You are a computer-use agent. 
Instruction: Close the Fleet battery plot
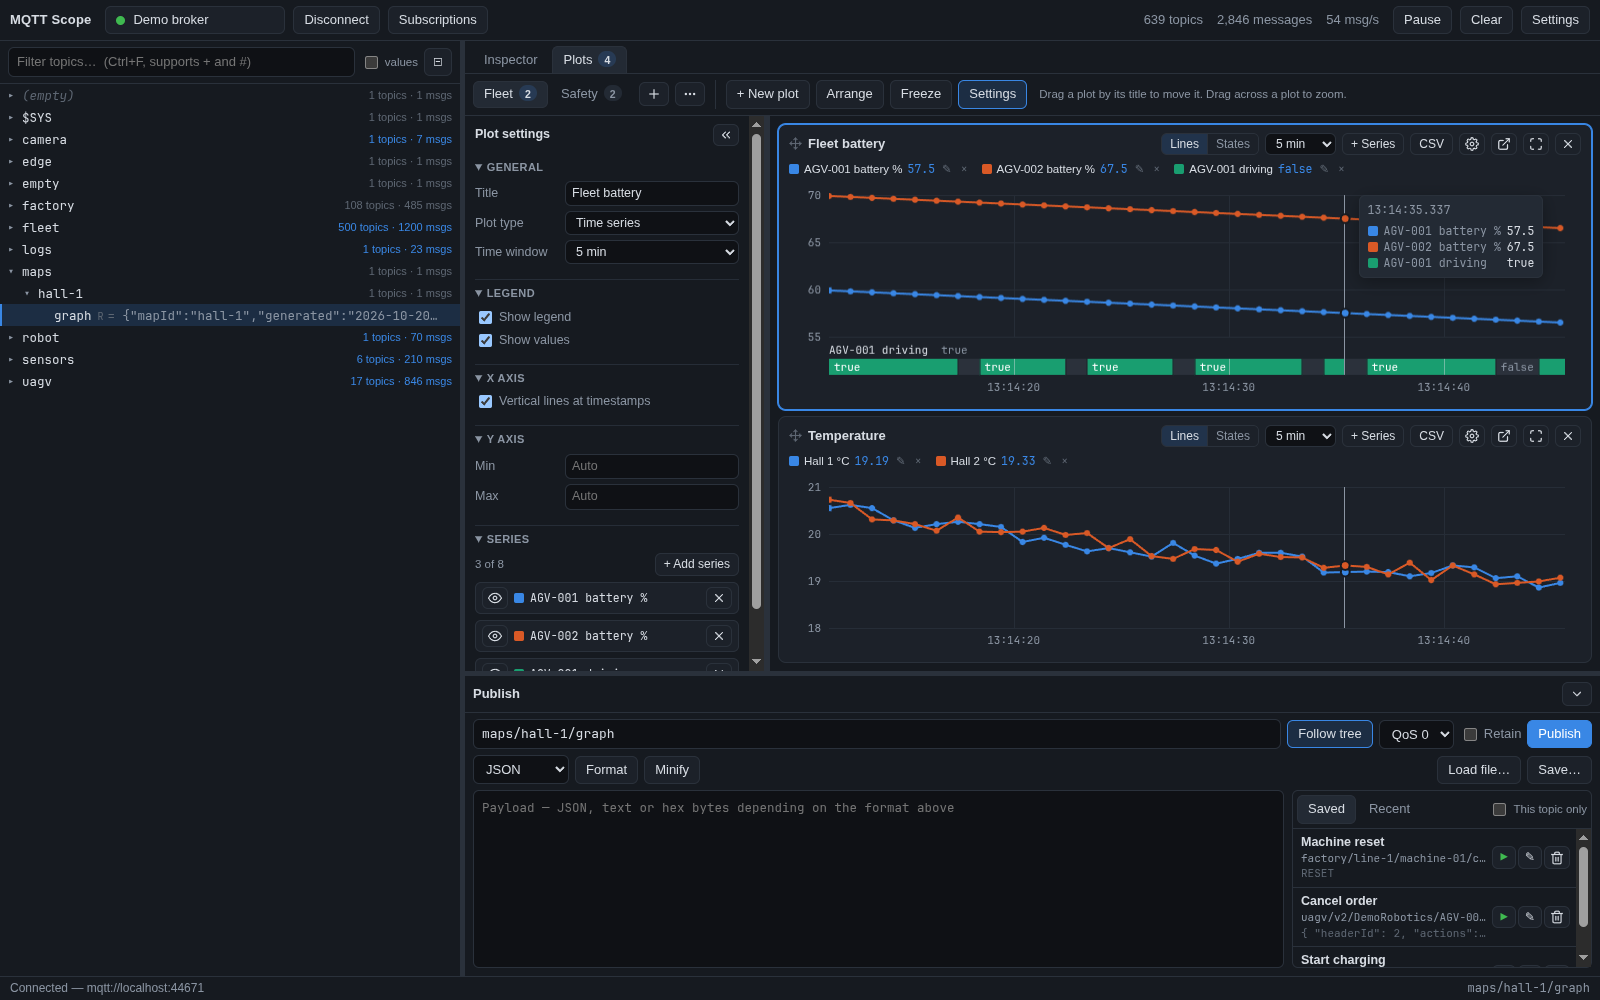(1568, 144)
